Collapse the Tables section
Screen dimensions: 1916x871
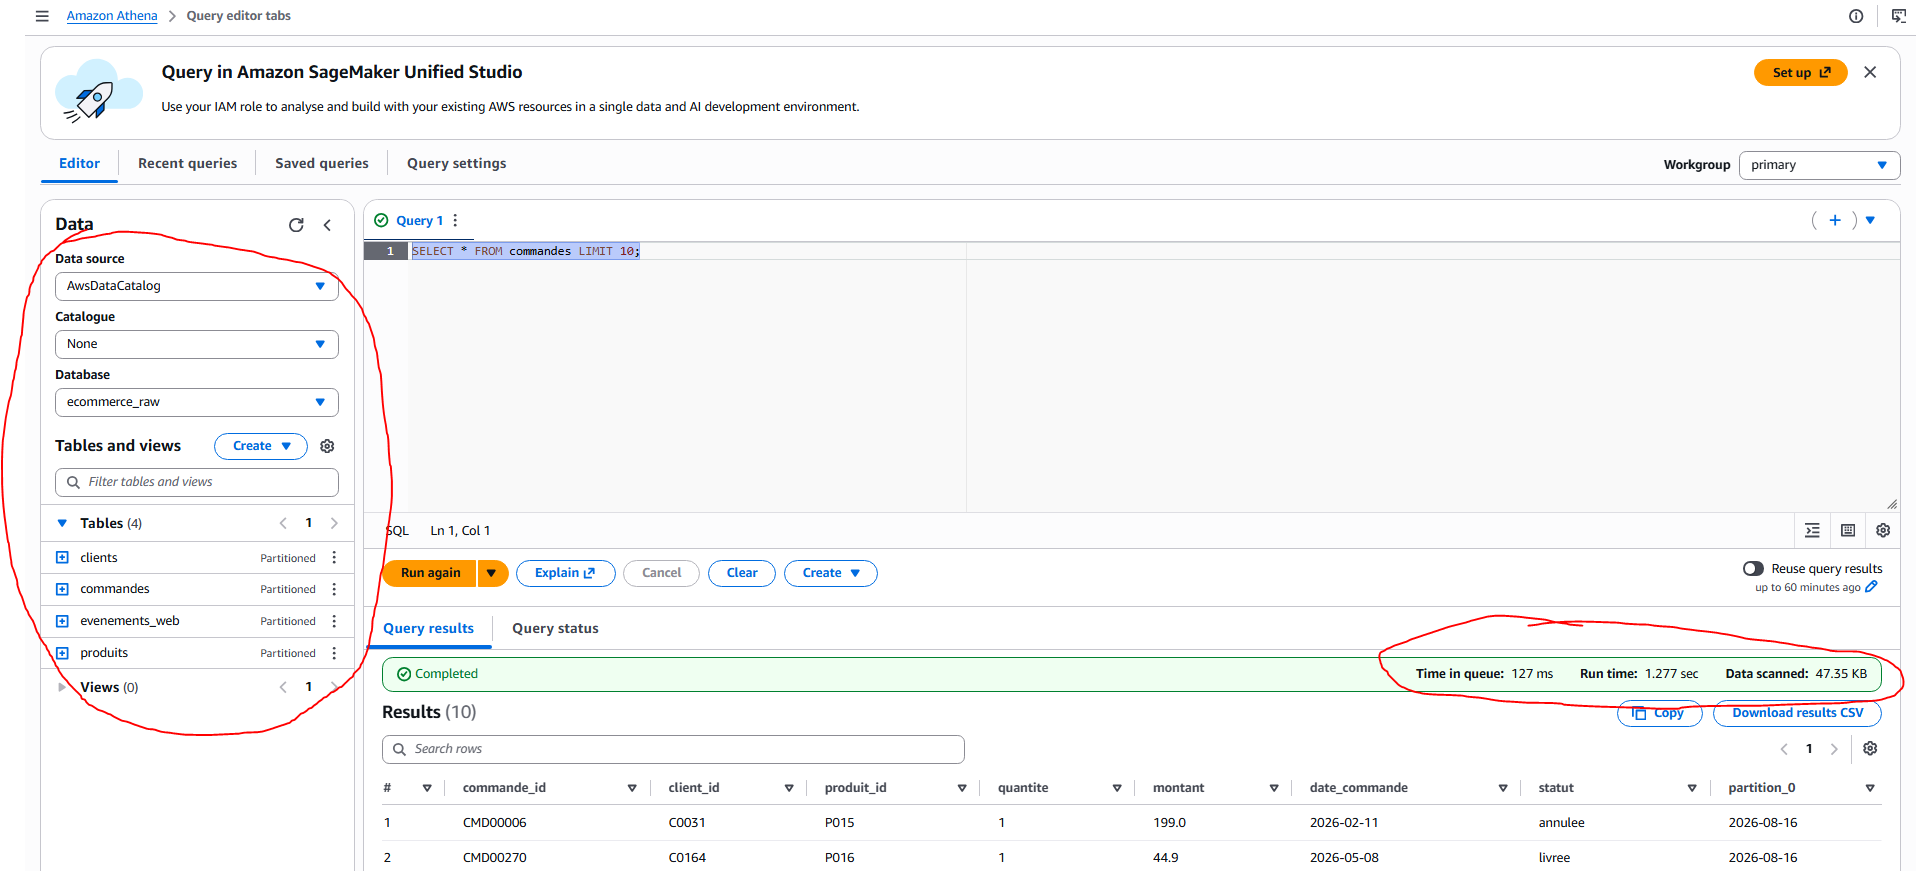coord(62,523)
